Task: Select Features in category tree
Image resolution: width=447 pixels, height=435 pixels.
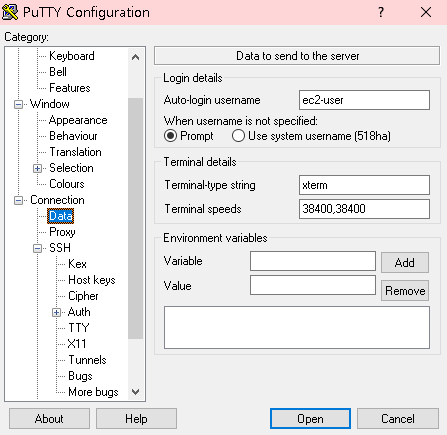Action: [x=70, y=88]
